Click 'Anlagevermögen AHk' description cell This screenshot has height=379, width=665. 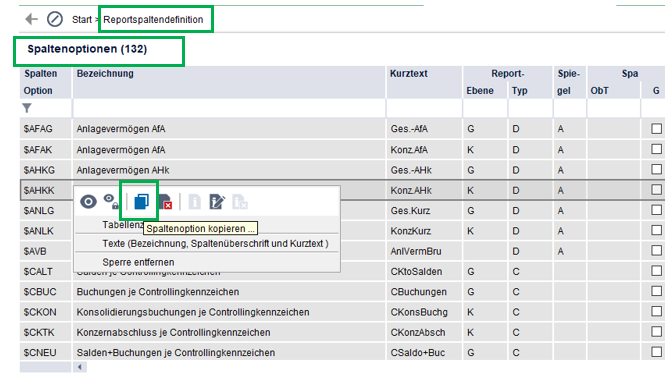pos(229,170)
